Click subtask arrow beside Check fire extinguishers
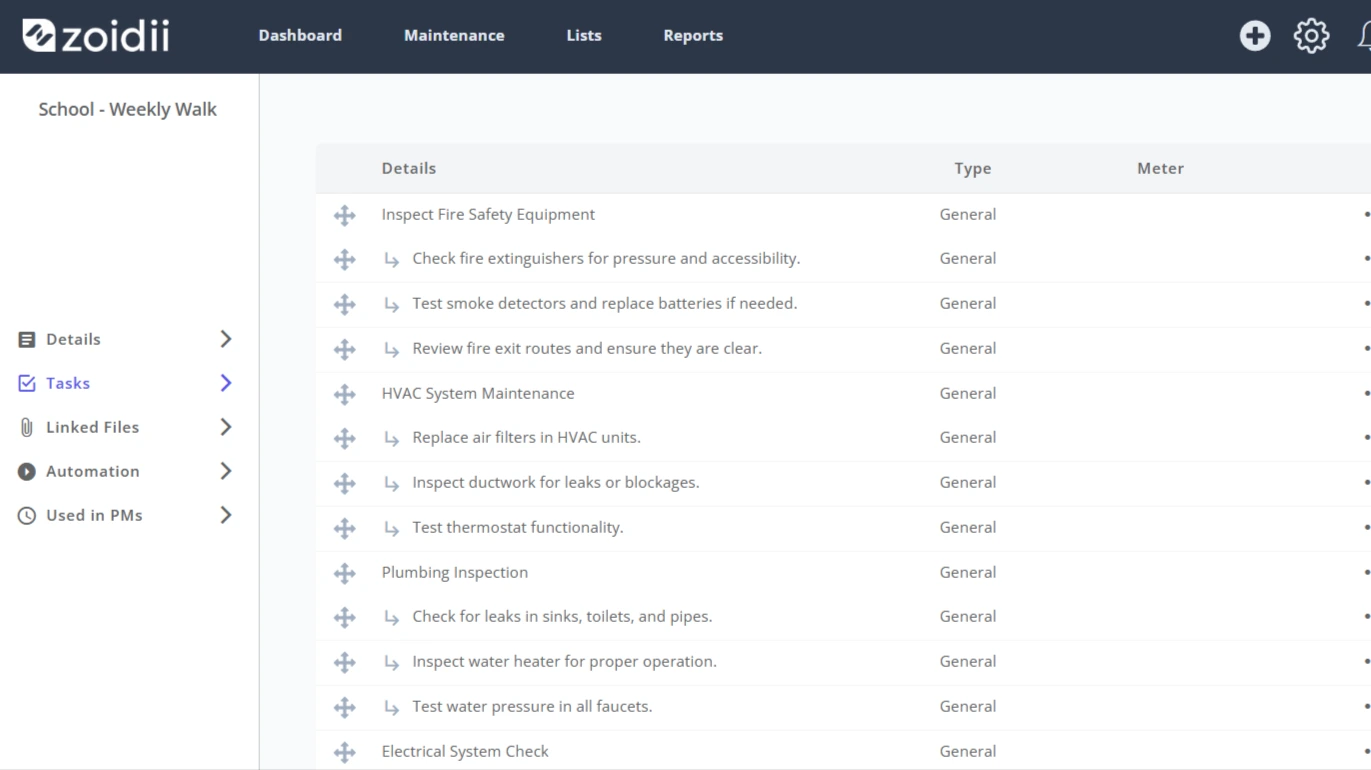The height and width of the screenshot is (770, 1371). point(392,260)
